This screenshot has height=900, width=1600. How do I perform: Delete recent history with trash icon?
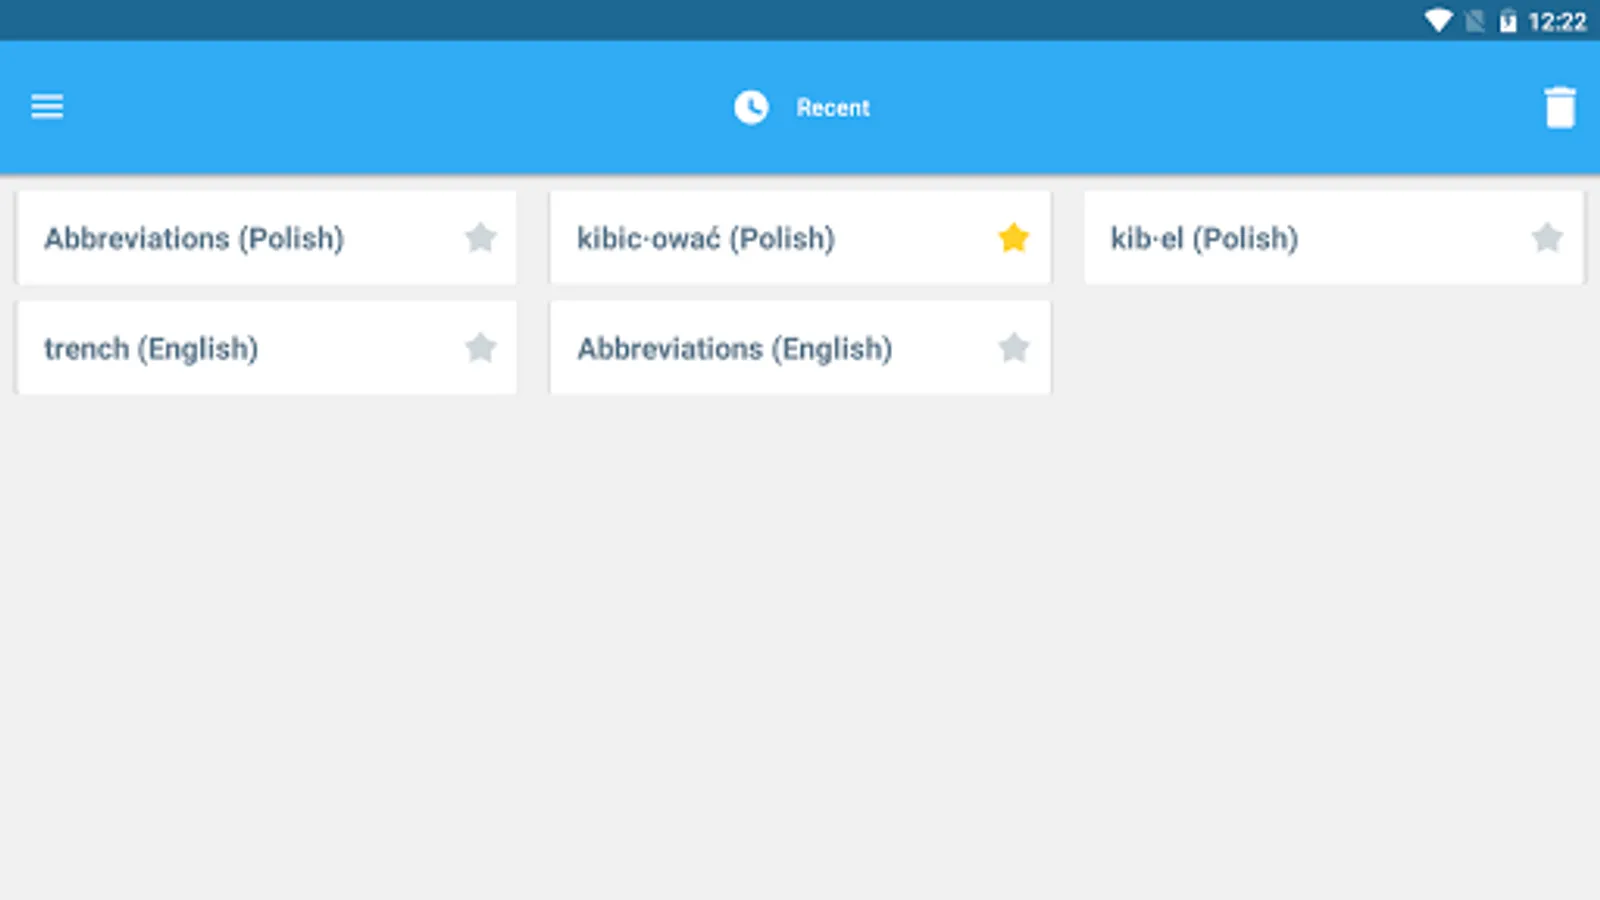[1559, 108]
